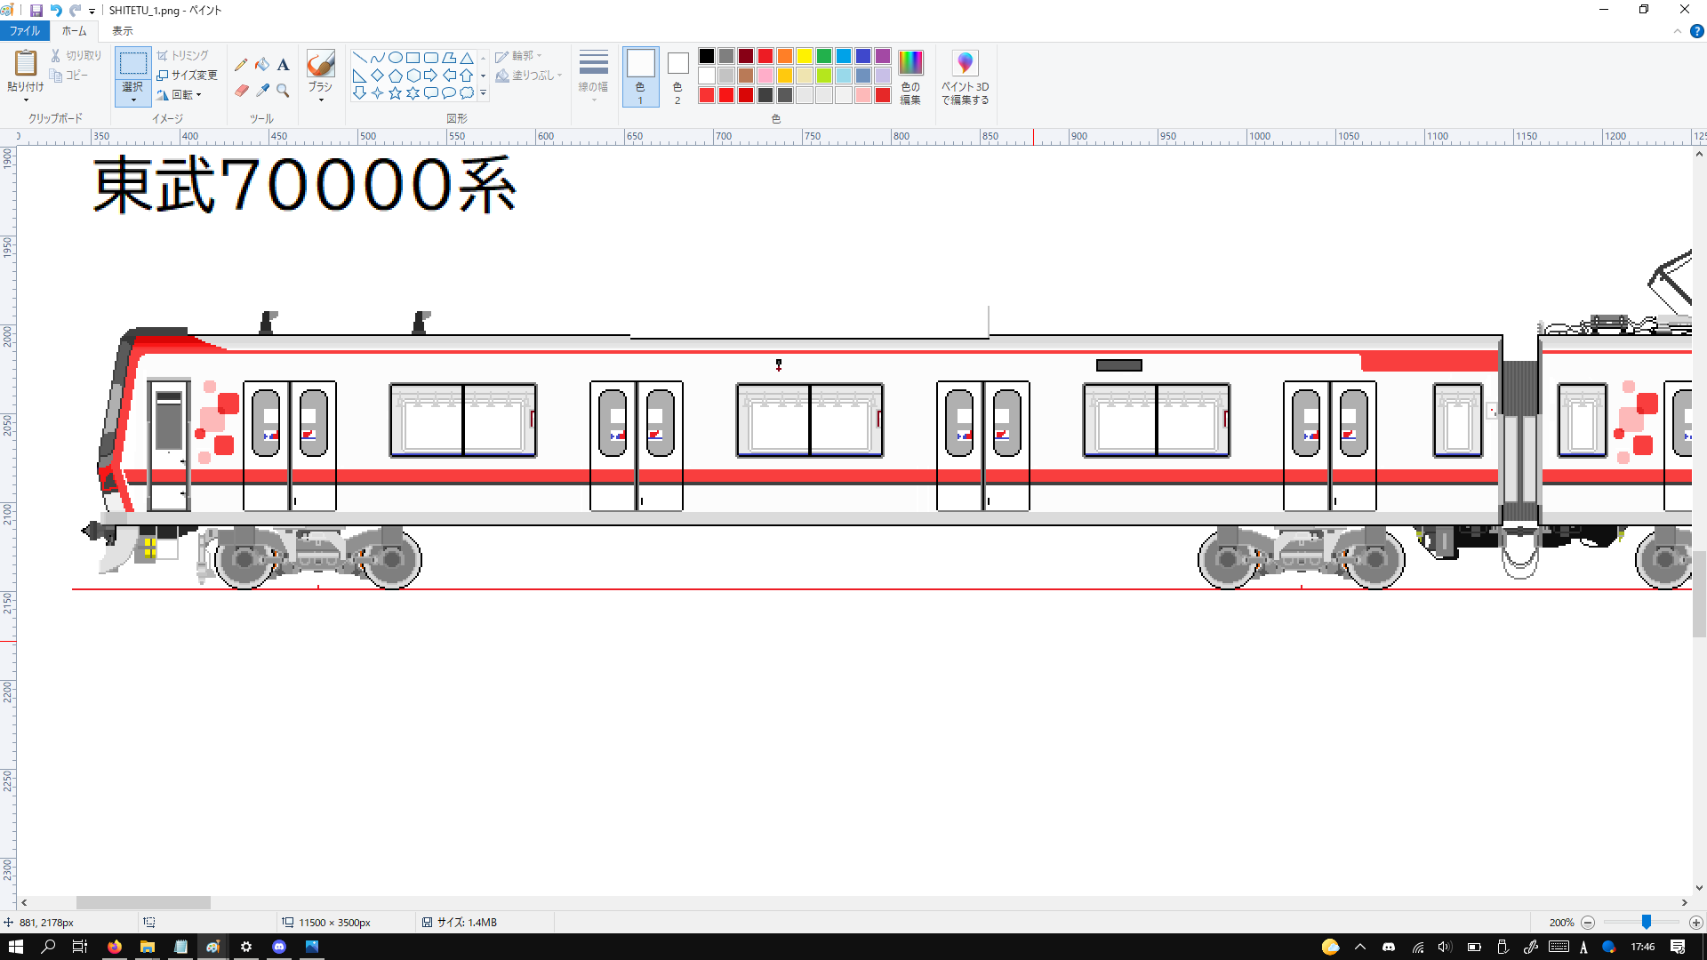Click the Paint 3D edit button
The height and width of the screenshot is (960, 1707).
[x=964, y=76]
